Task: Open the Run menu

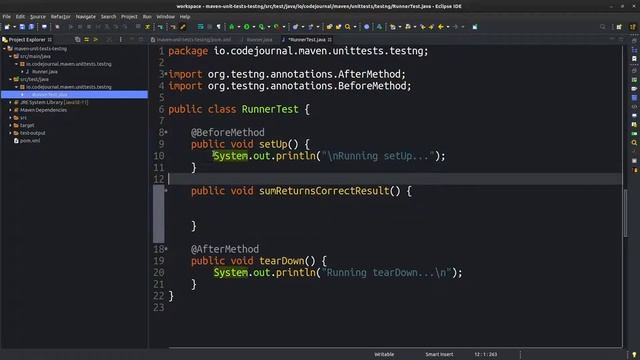Action: 147,17
